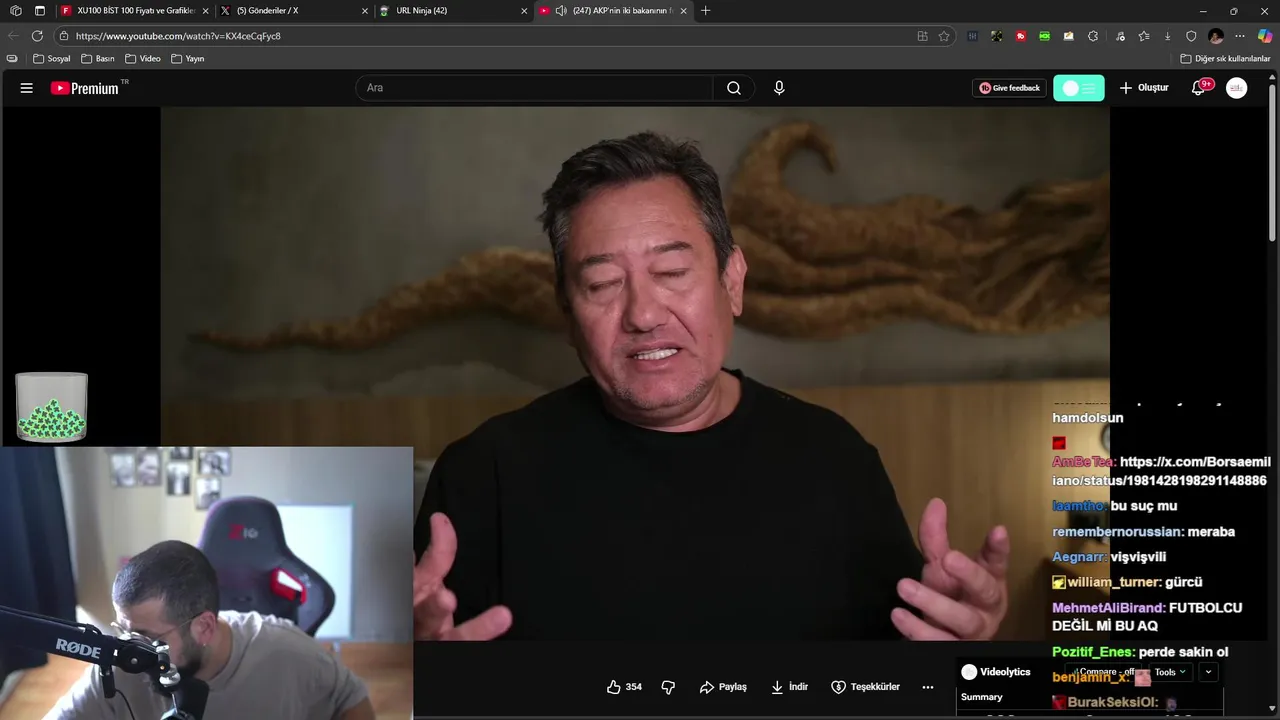Open Diğer sık kullanılanlar folder
Screen dimensions: 1280x720
coord(1225,59)
